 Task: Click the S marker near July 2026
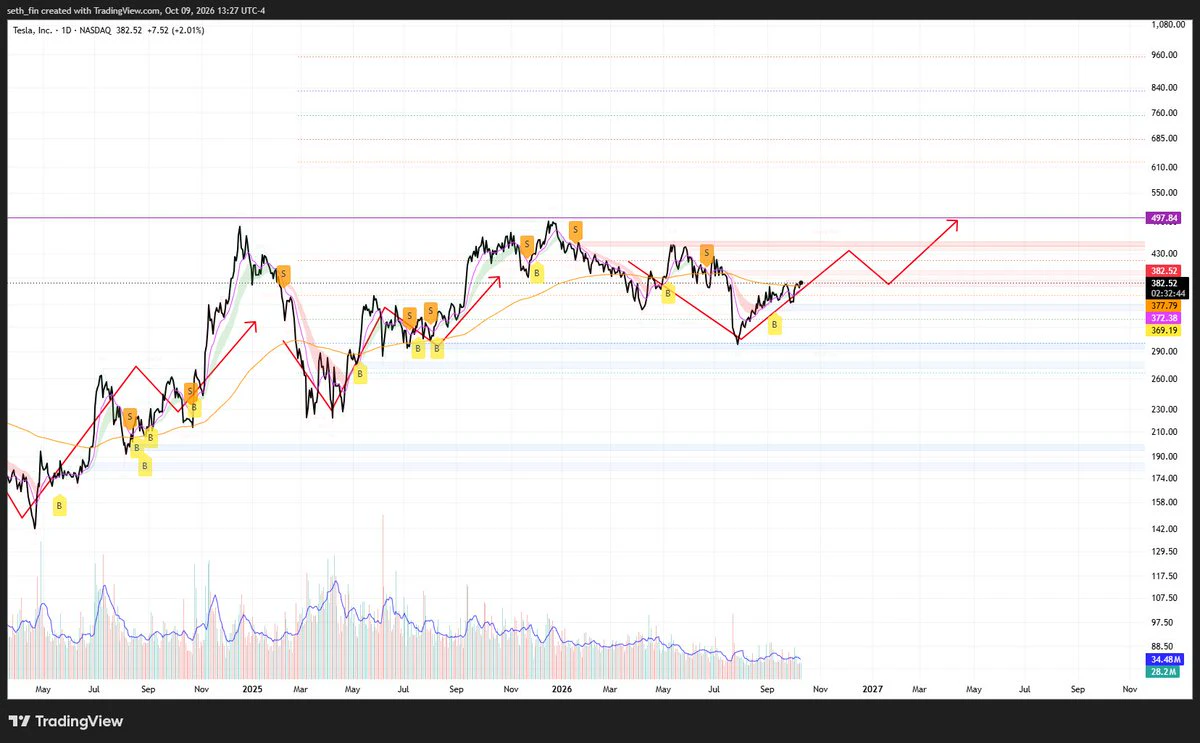pos(706,252)
